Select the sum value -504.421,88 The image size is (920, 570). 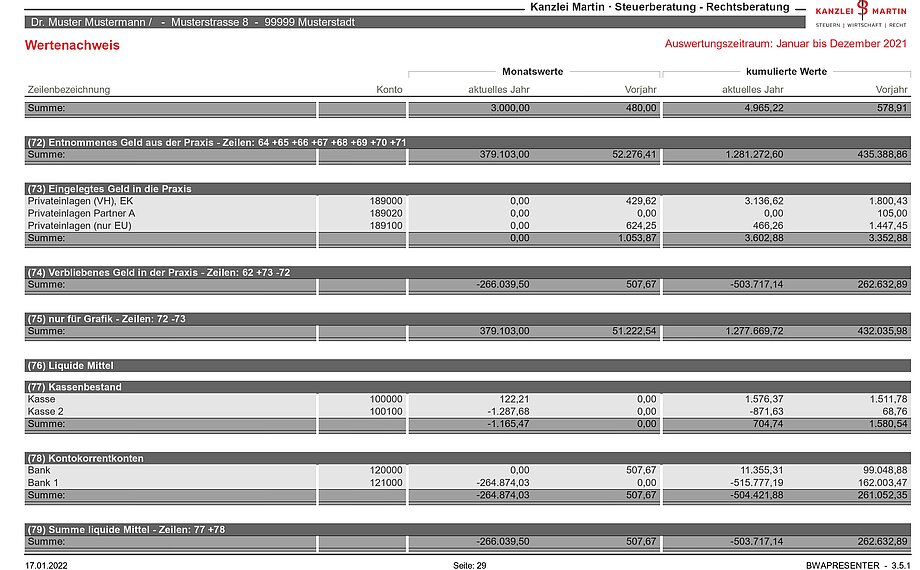(757, 495)
